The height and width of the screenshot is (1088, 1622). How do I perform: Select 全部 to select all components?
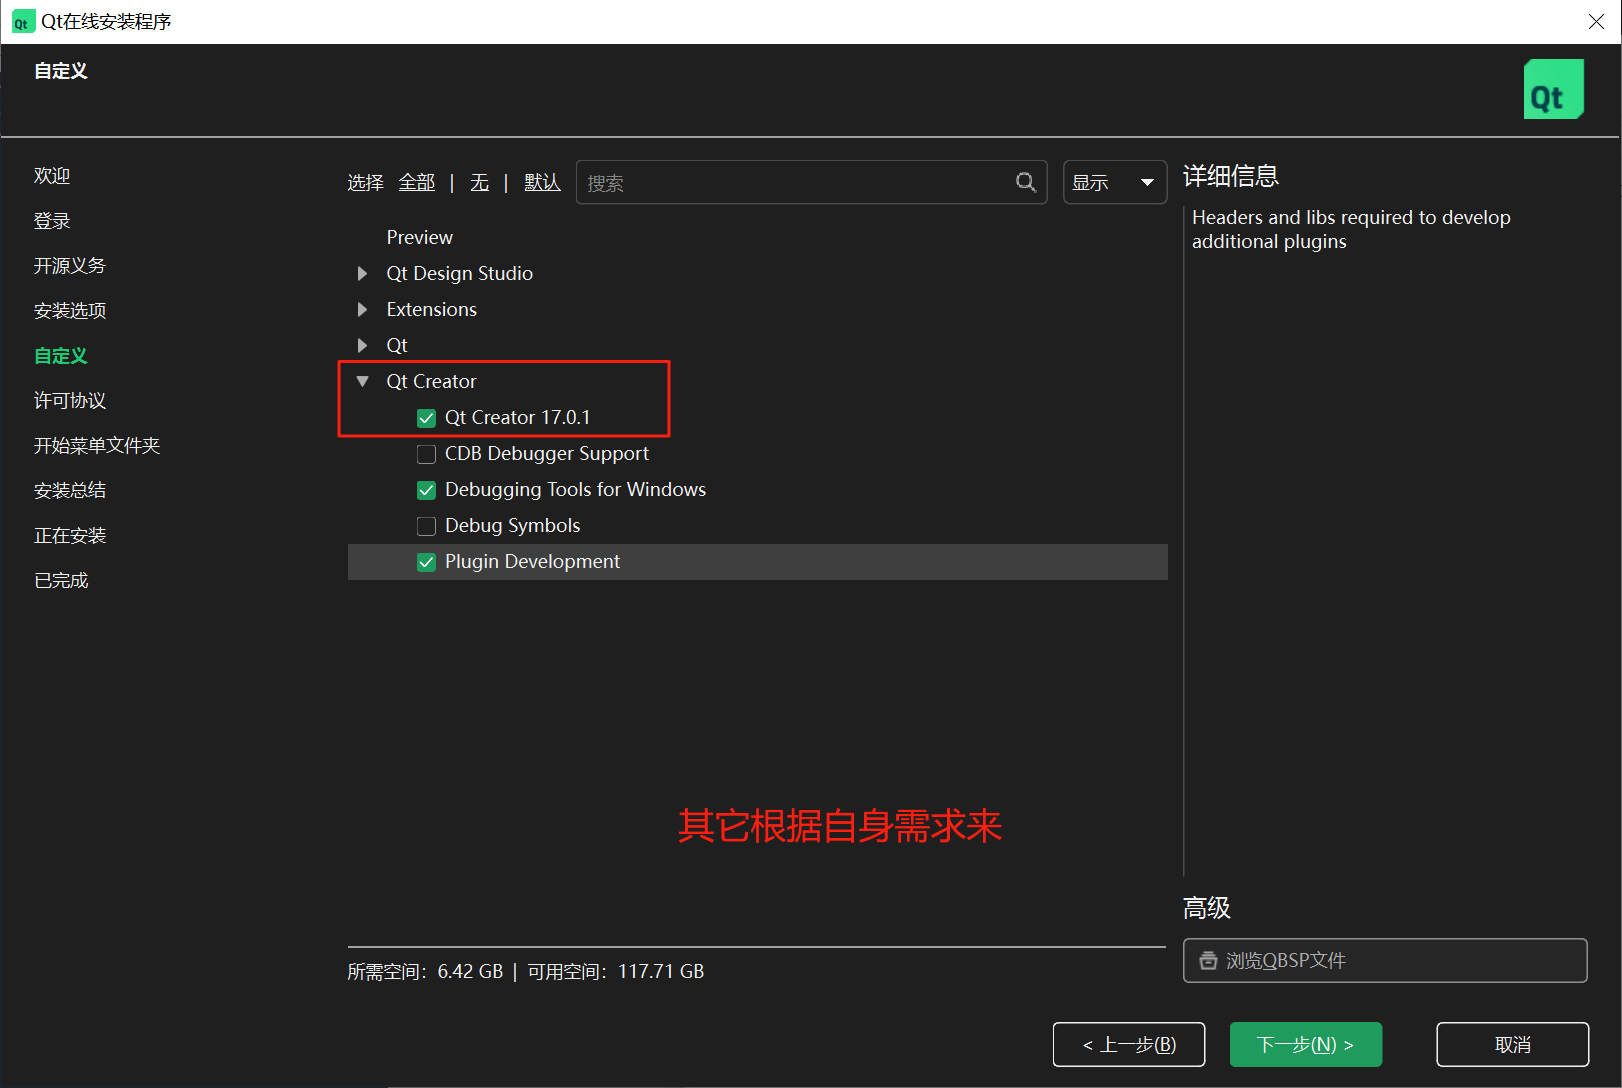(x=417, y=182)
